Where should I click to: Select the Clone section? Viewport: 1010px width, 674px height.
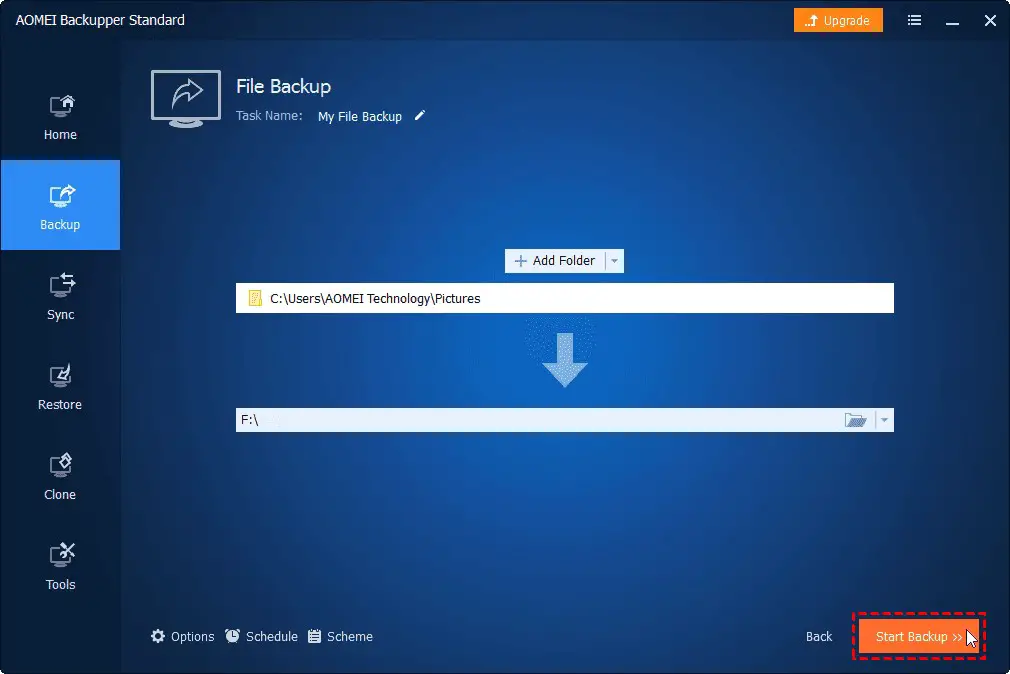click(60, 476)
